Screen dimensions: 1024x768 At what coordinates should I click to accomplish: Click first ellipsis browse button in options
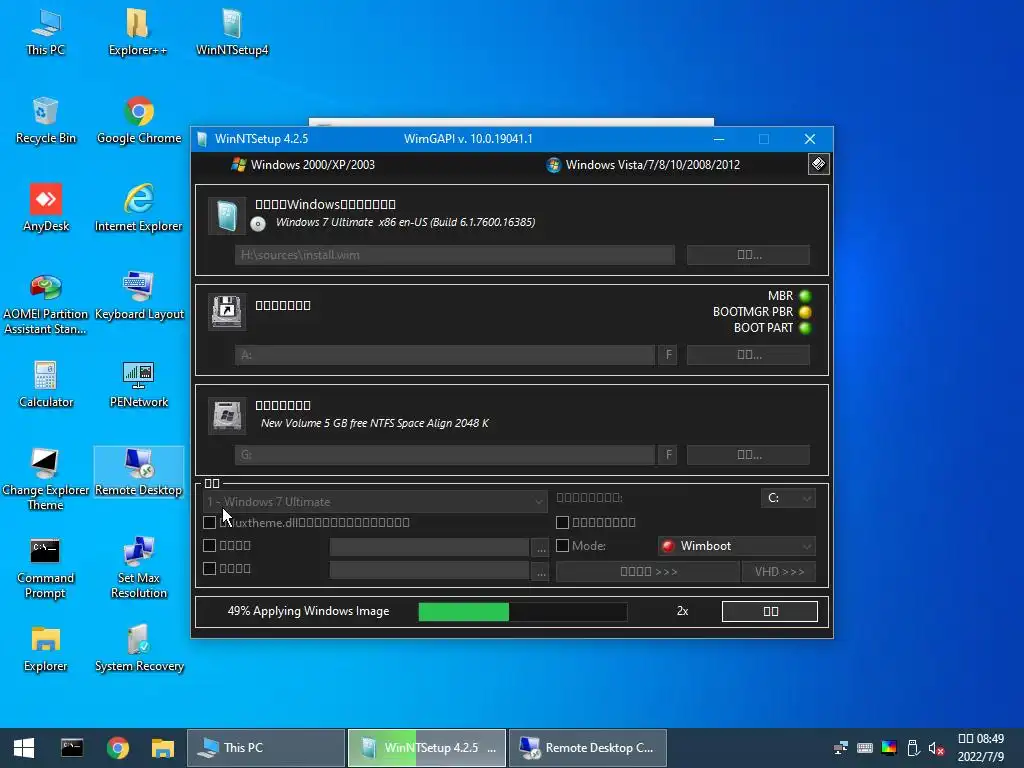pos(541,547)
